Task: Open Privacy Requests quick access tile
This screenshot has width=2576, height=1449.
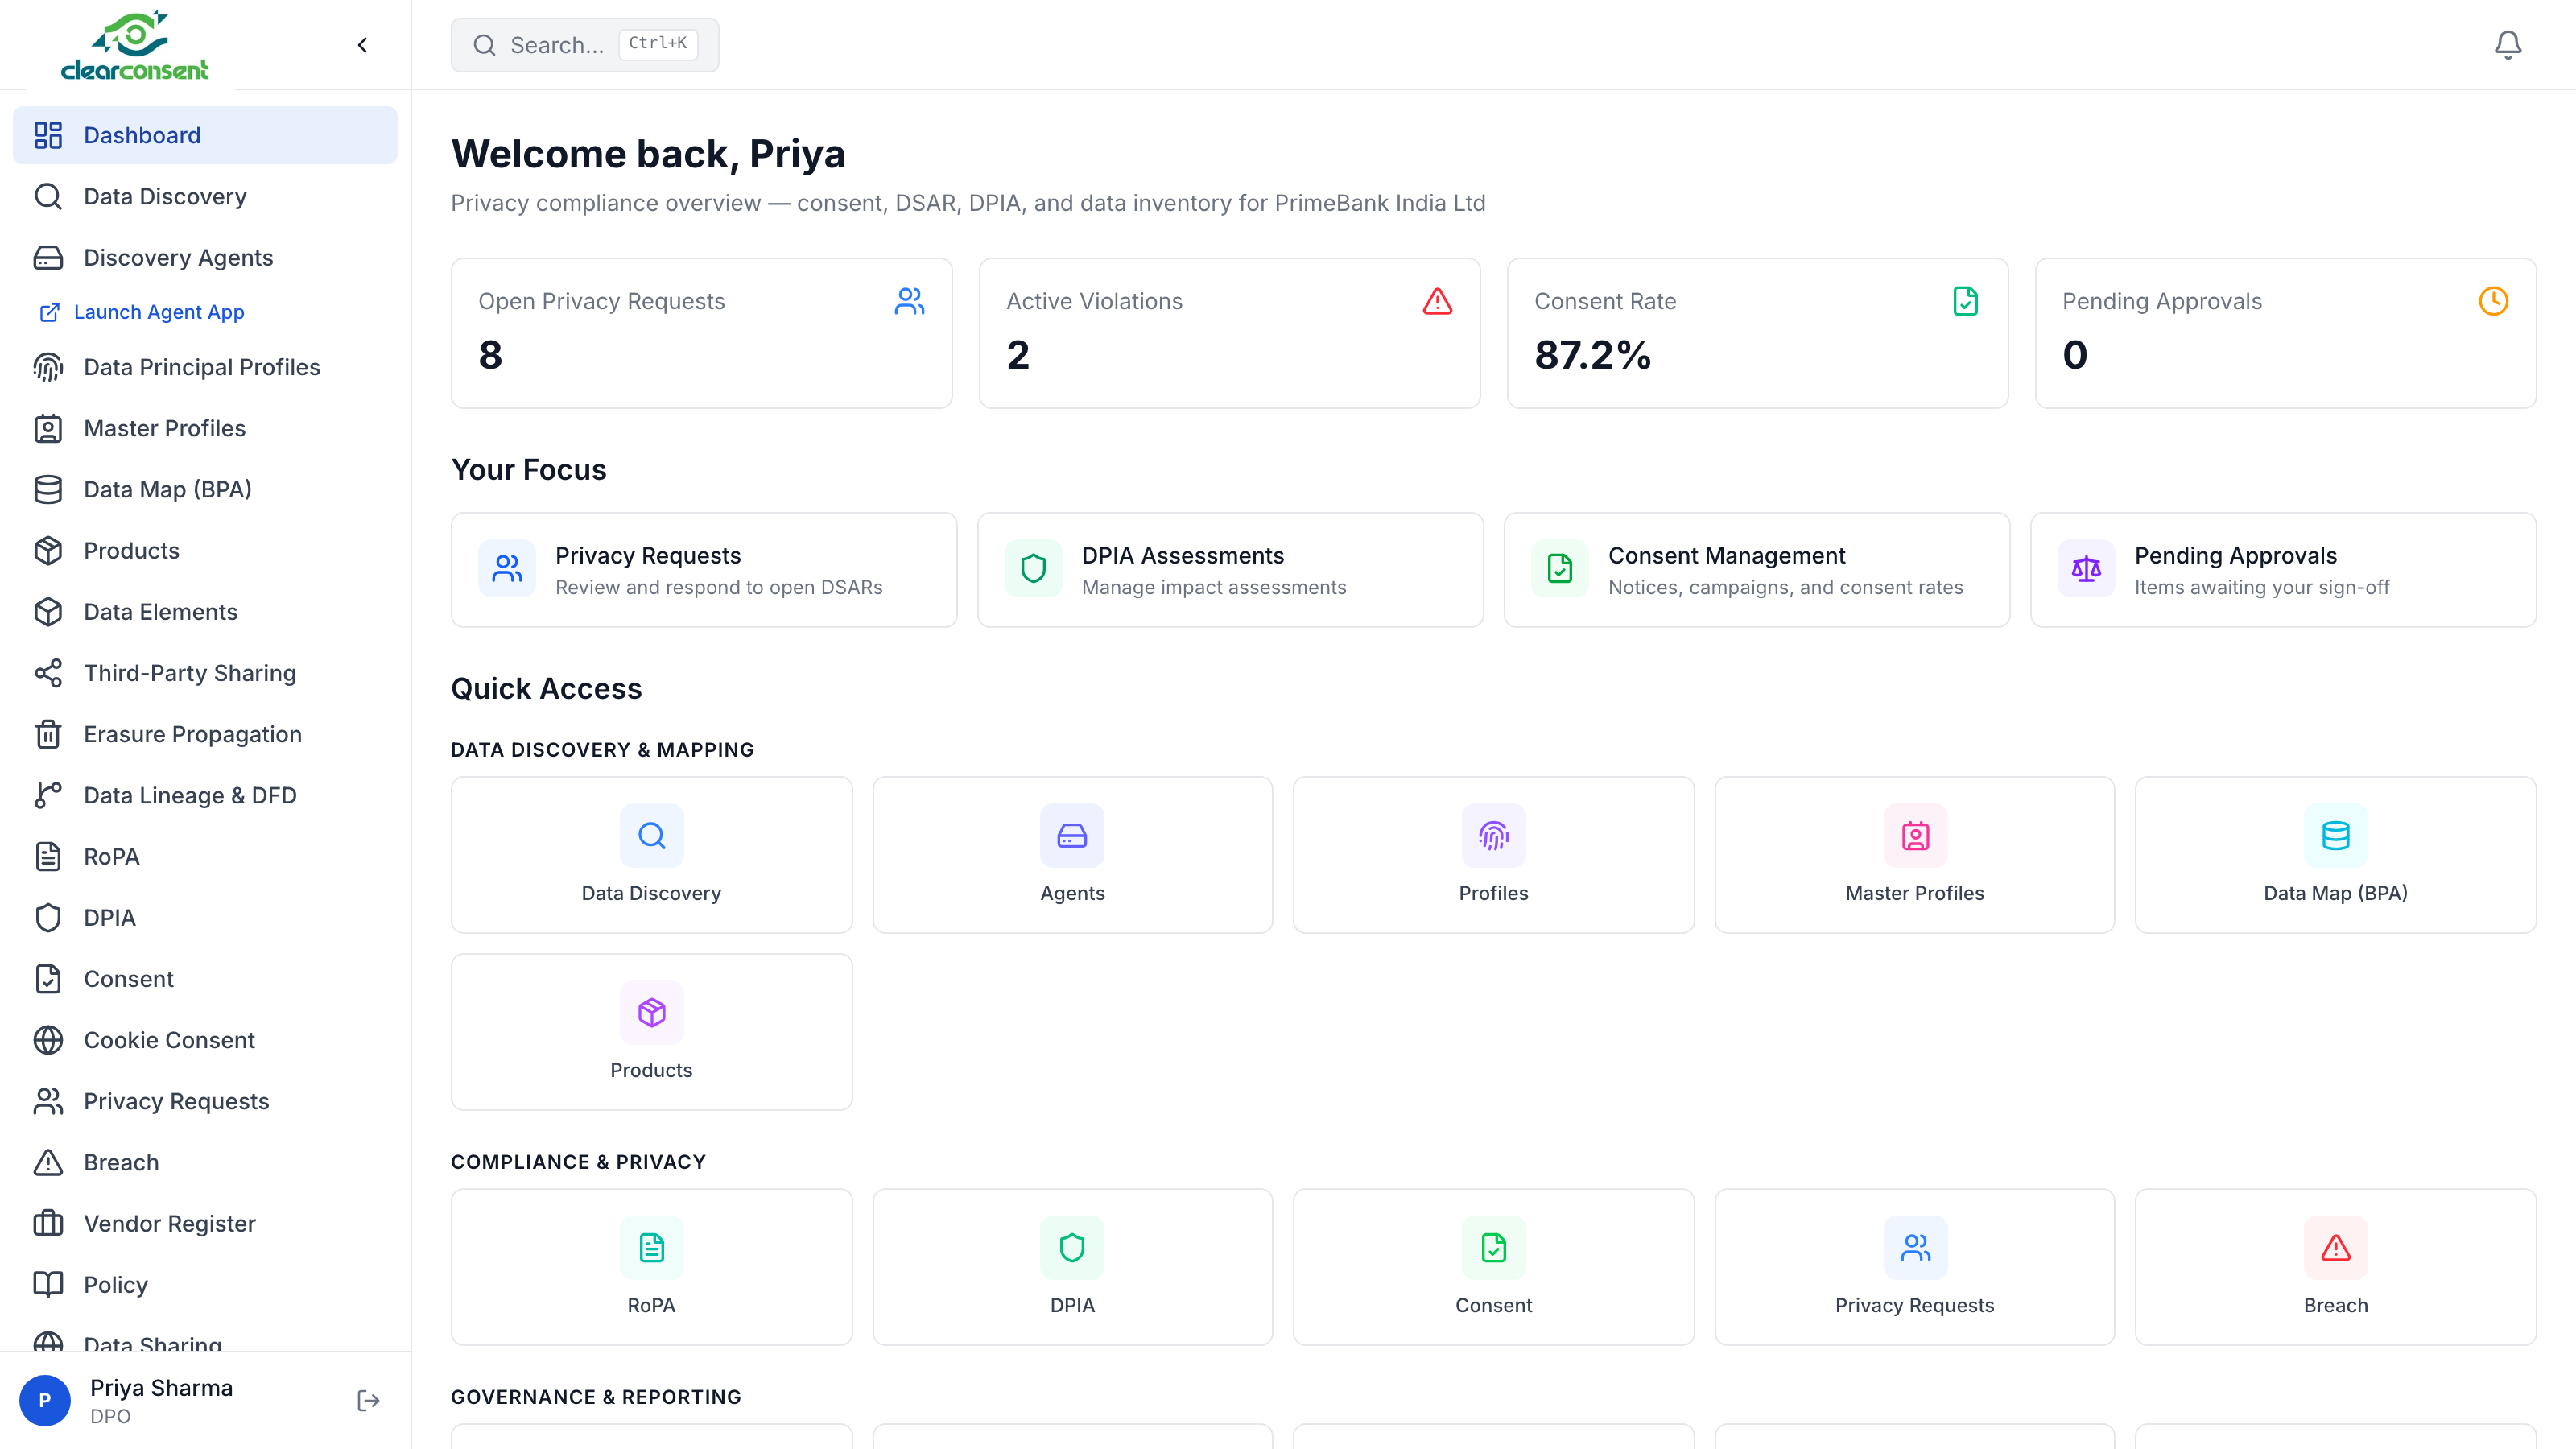Action: [1914, 1267]
